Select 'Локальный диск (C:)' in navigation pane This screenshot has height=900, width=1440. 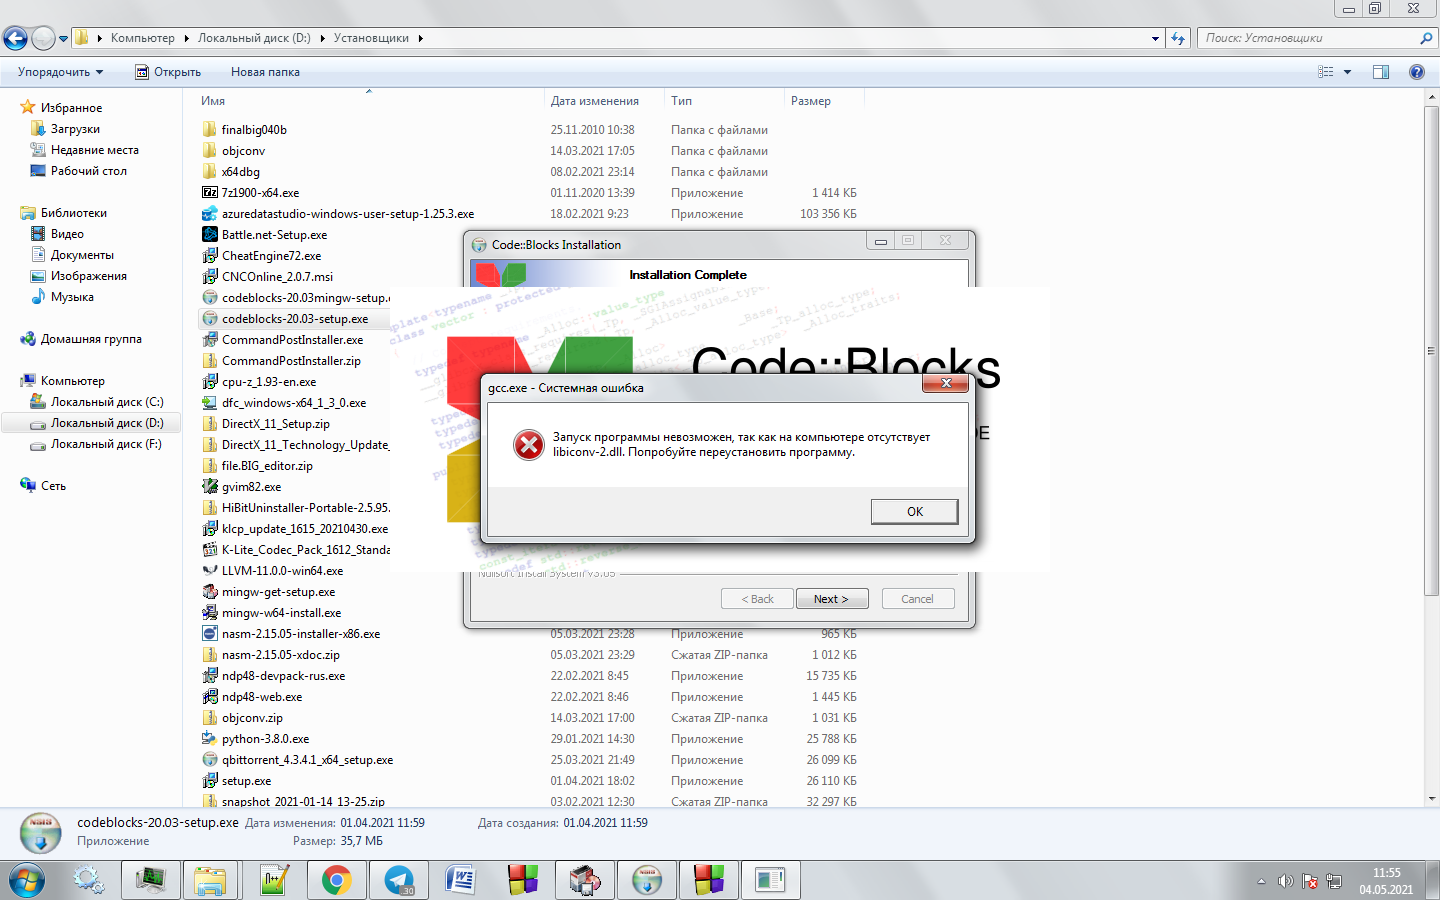(x=106, y=402)
